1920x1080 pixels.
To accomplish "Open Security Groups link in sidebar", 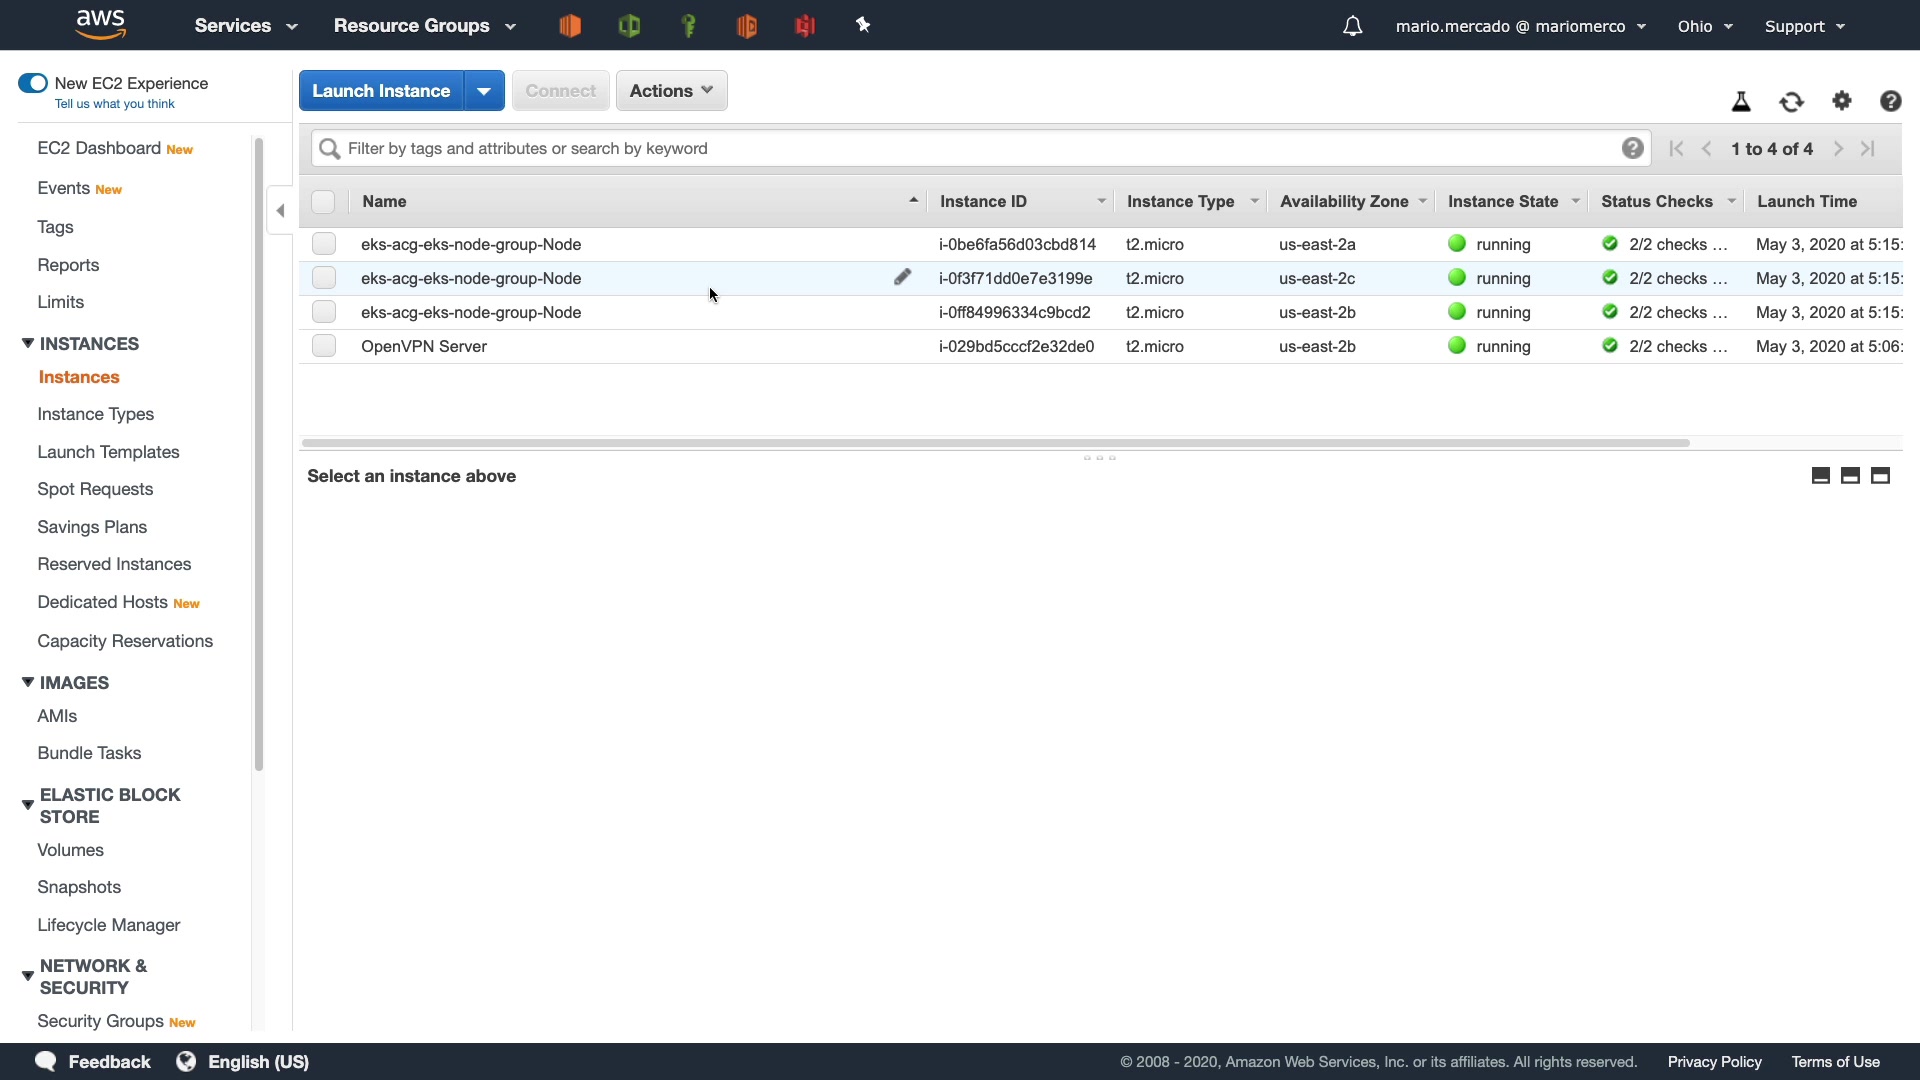I will click(100, 1021).
